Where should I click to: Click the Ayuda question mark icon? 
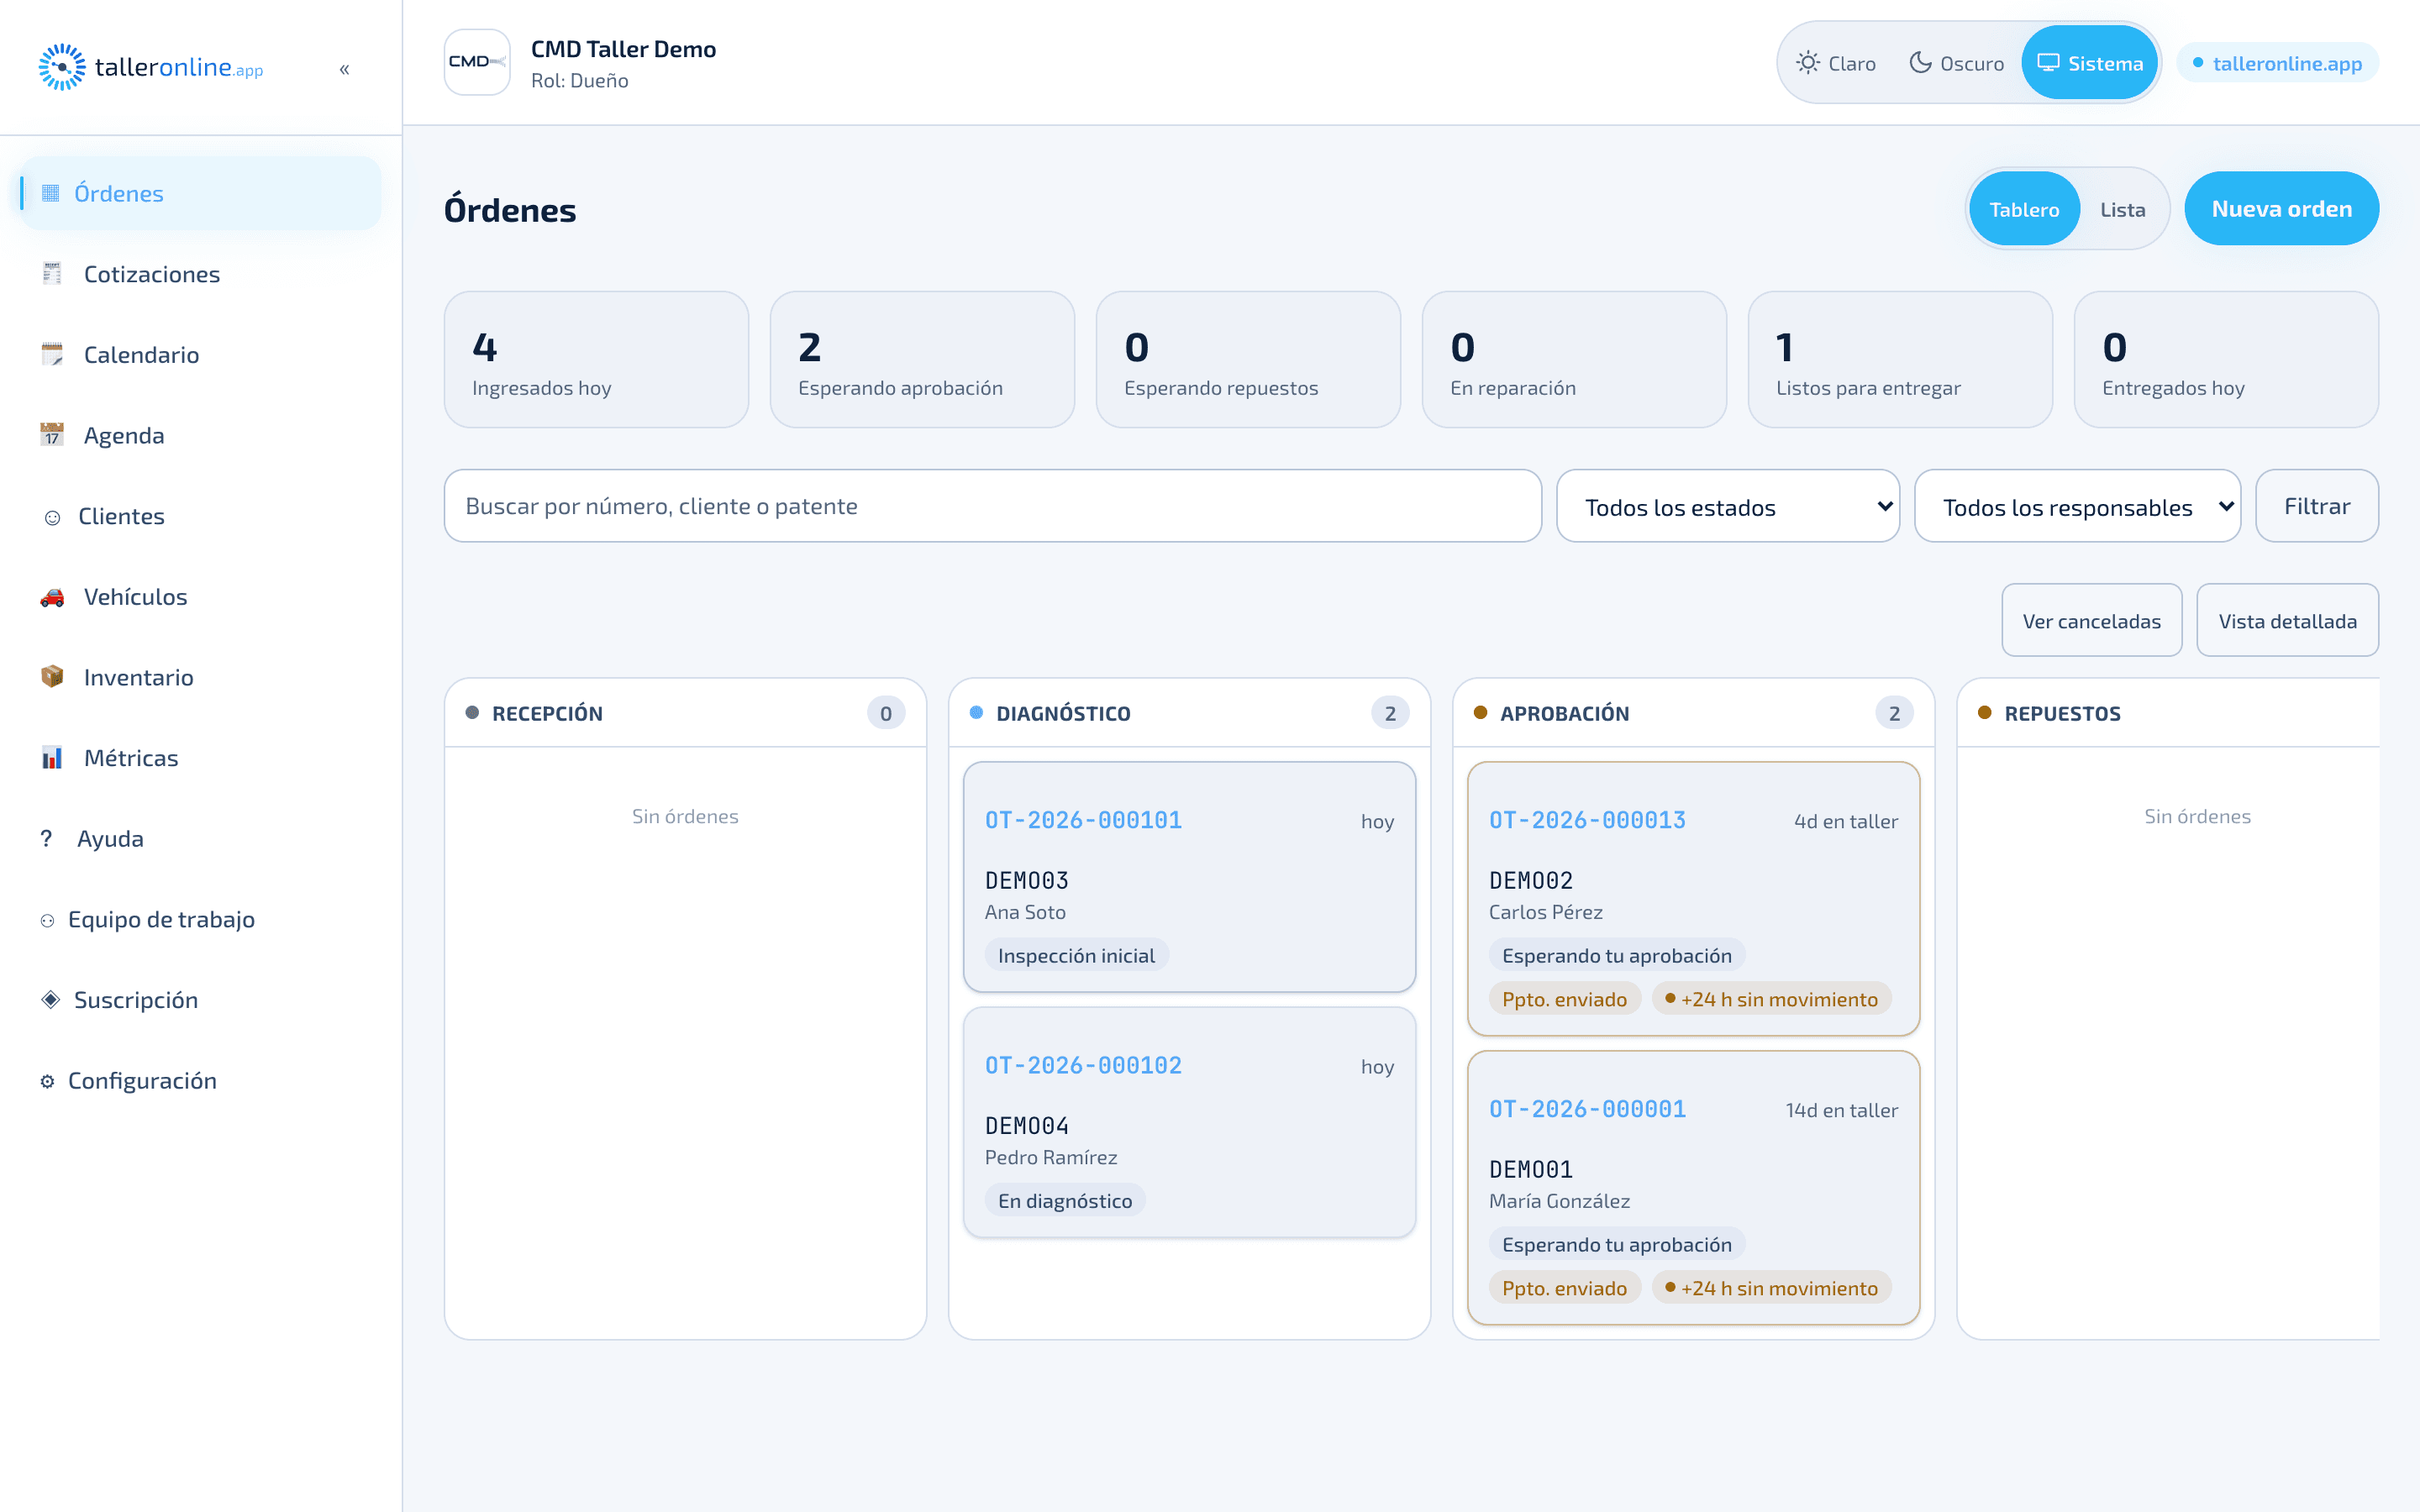point(46,838)
